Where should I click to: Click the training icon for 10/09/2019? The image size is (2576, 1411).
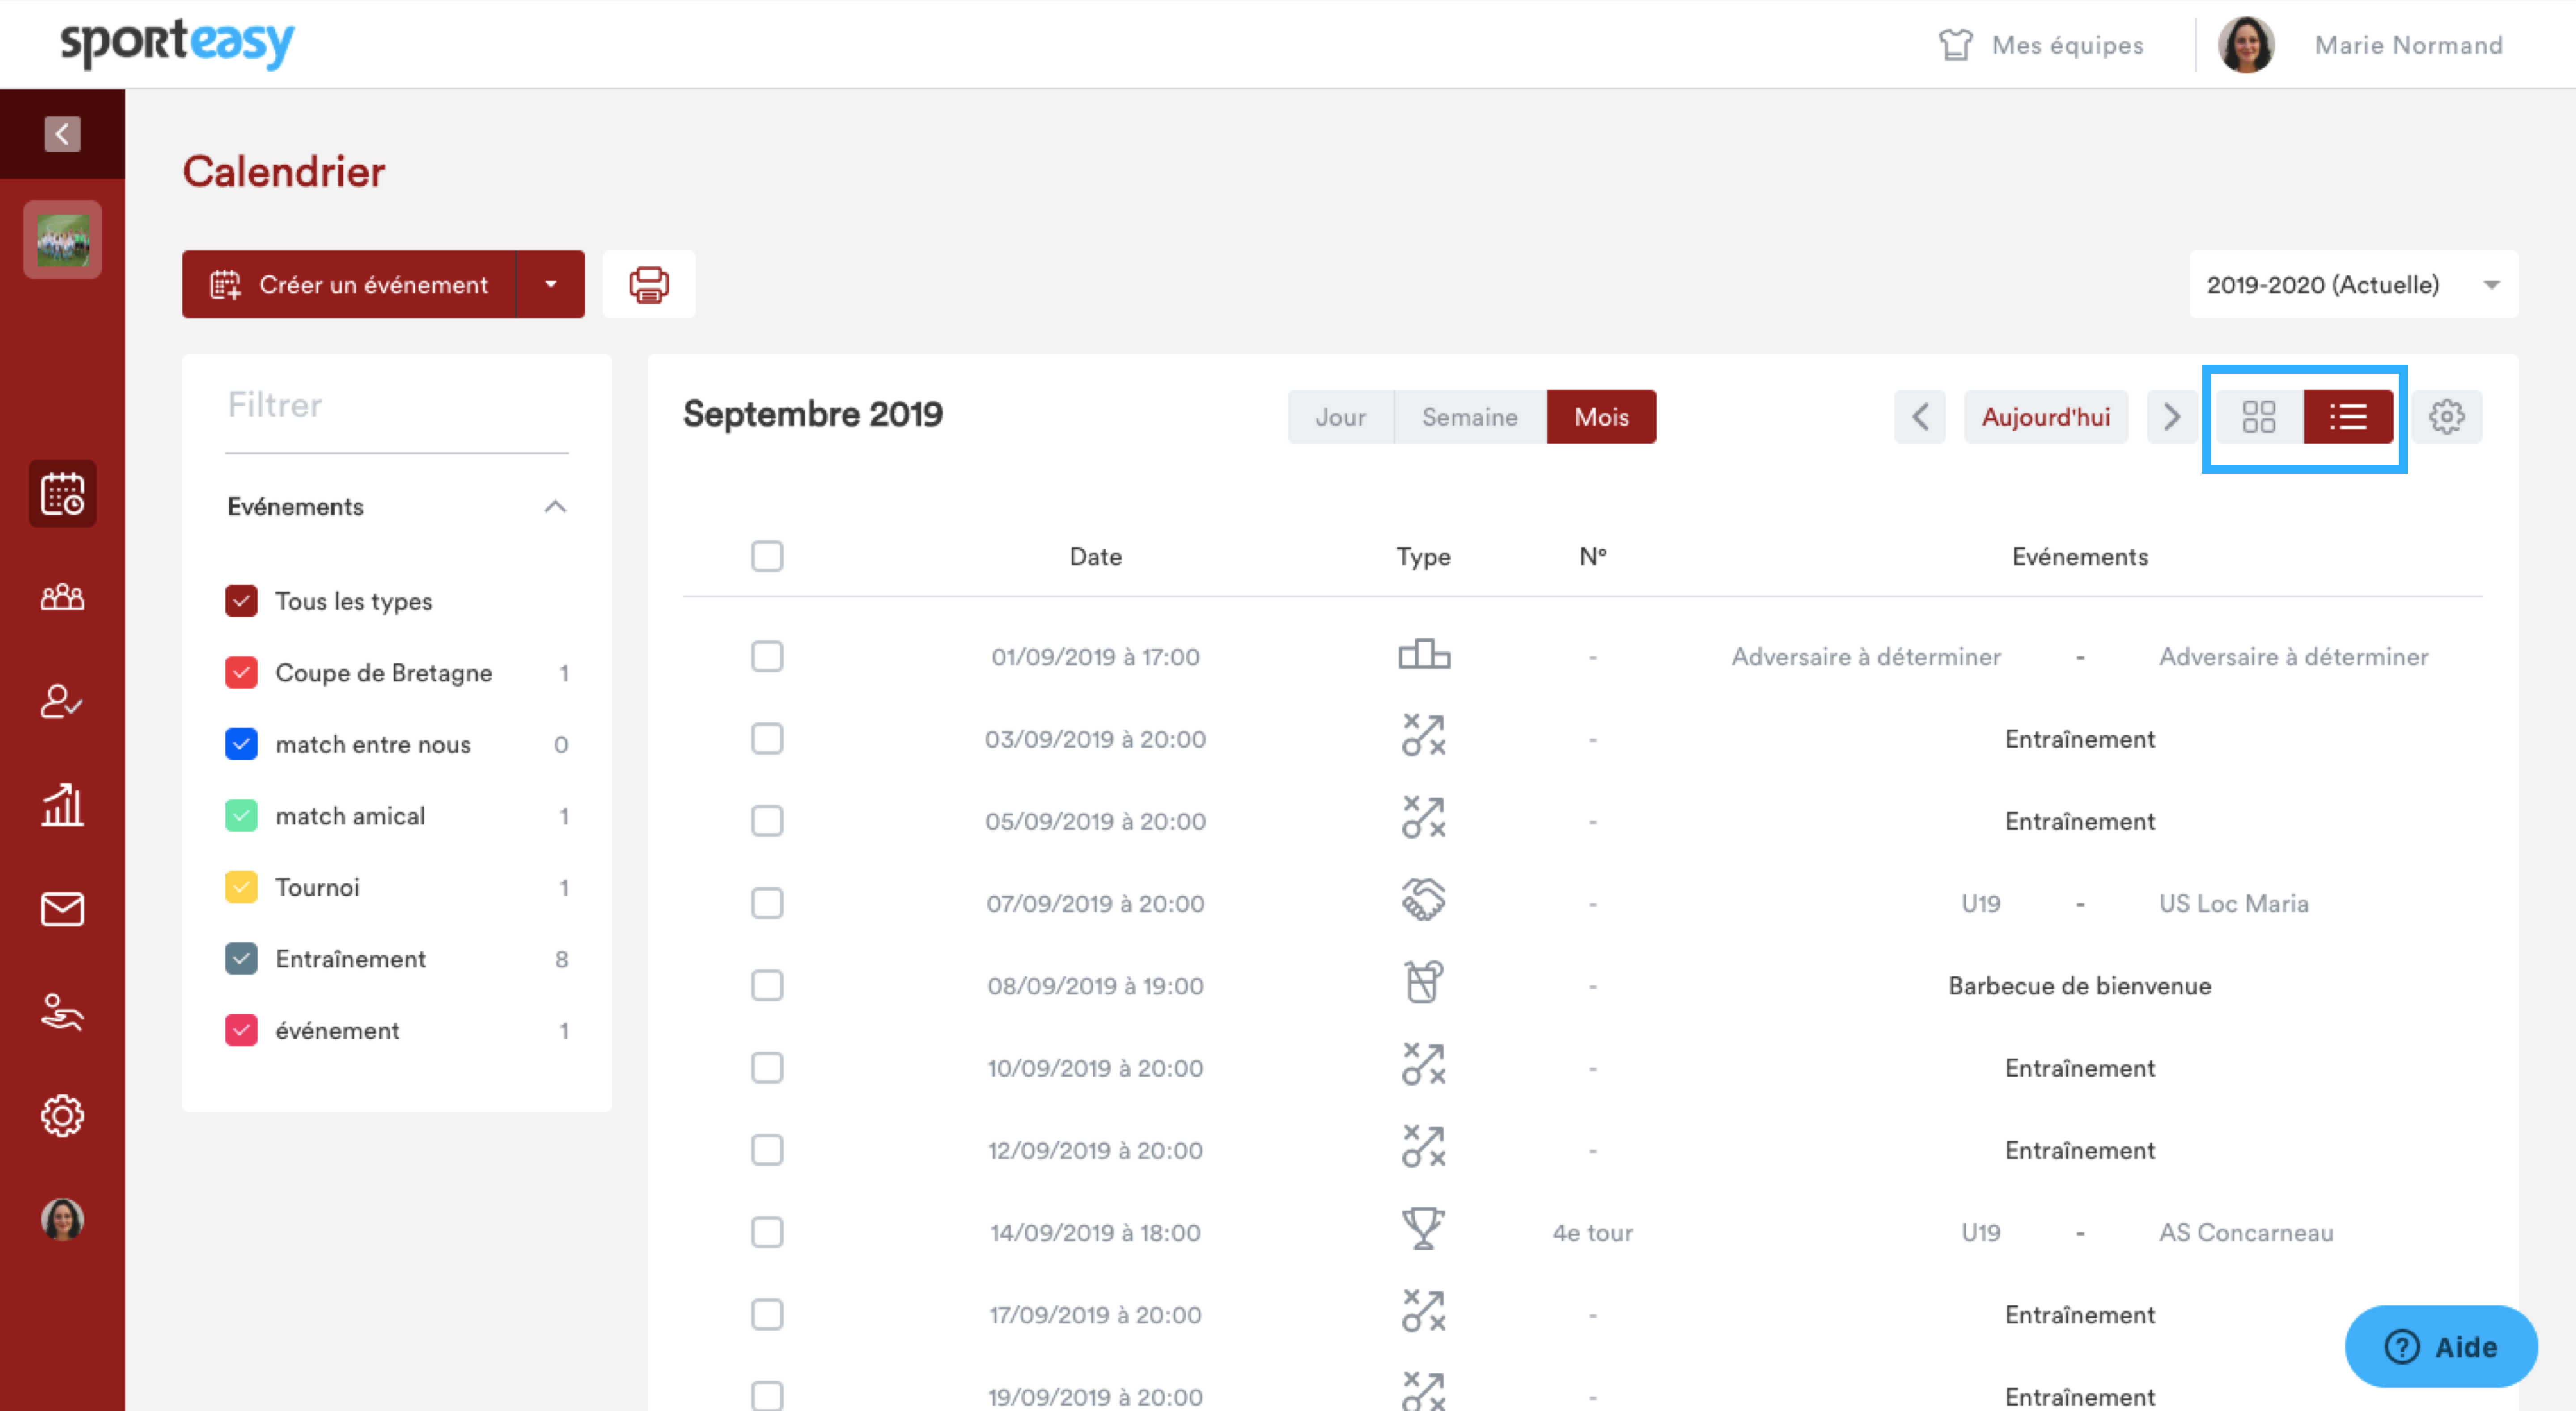tap(1424, 1064)
